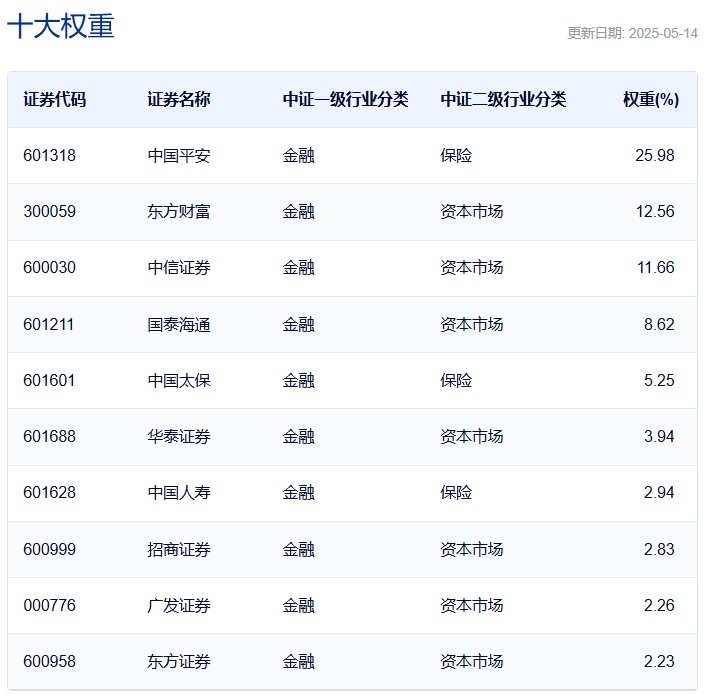Click the 中证一级行业分类 column header

click(346, 99)
